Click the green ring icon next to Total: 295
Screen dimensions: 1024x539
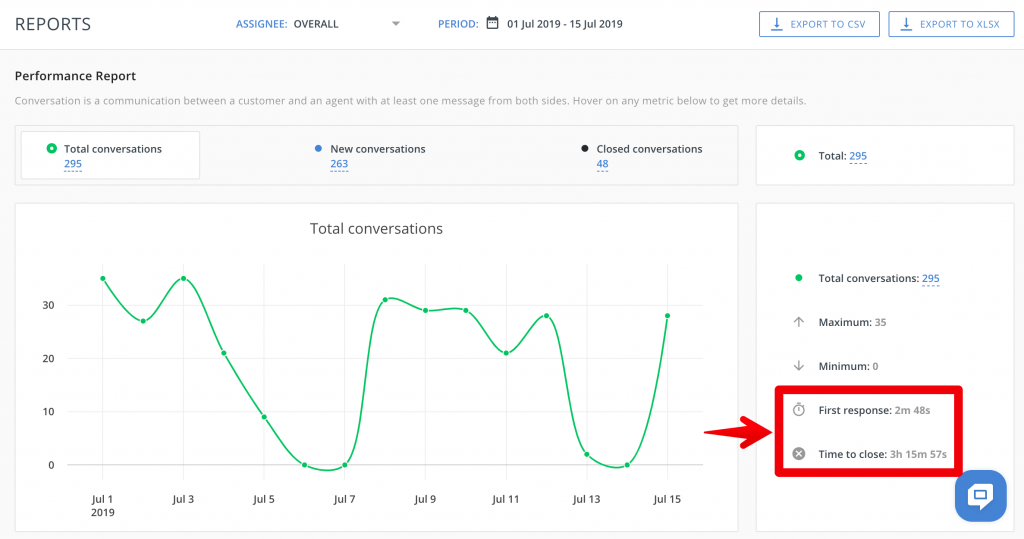(x=799, y=155)
